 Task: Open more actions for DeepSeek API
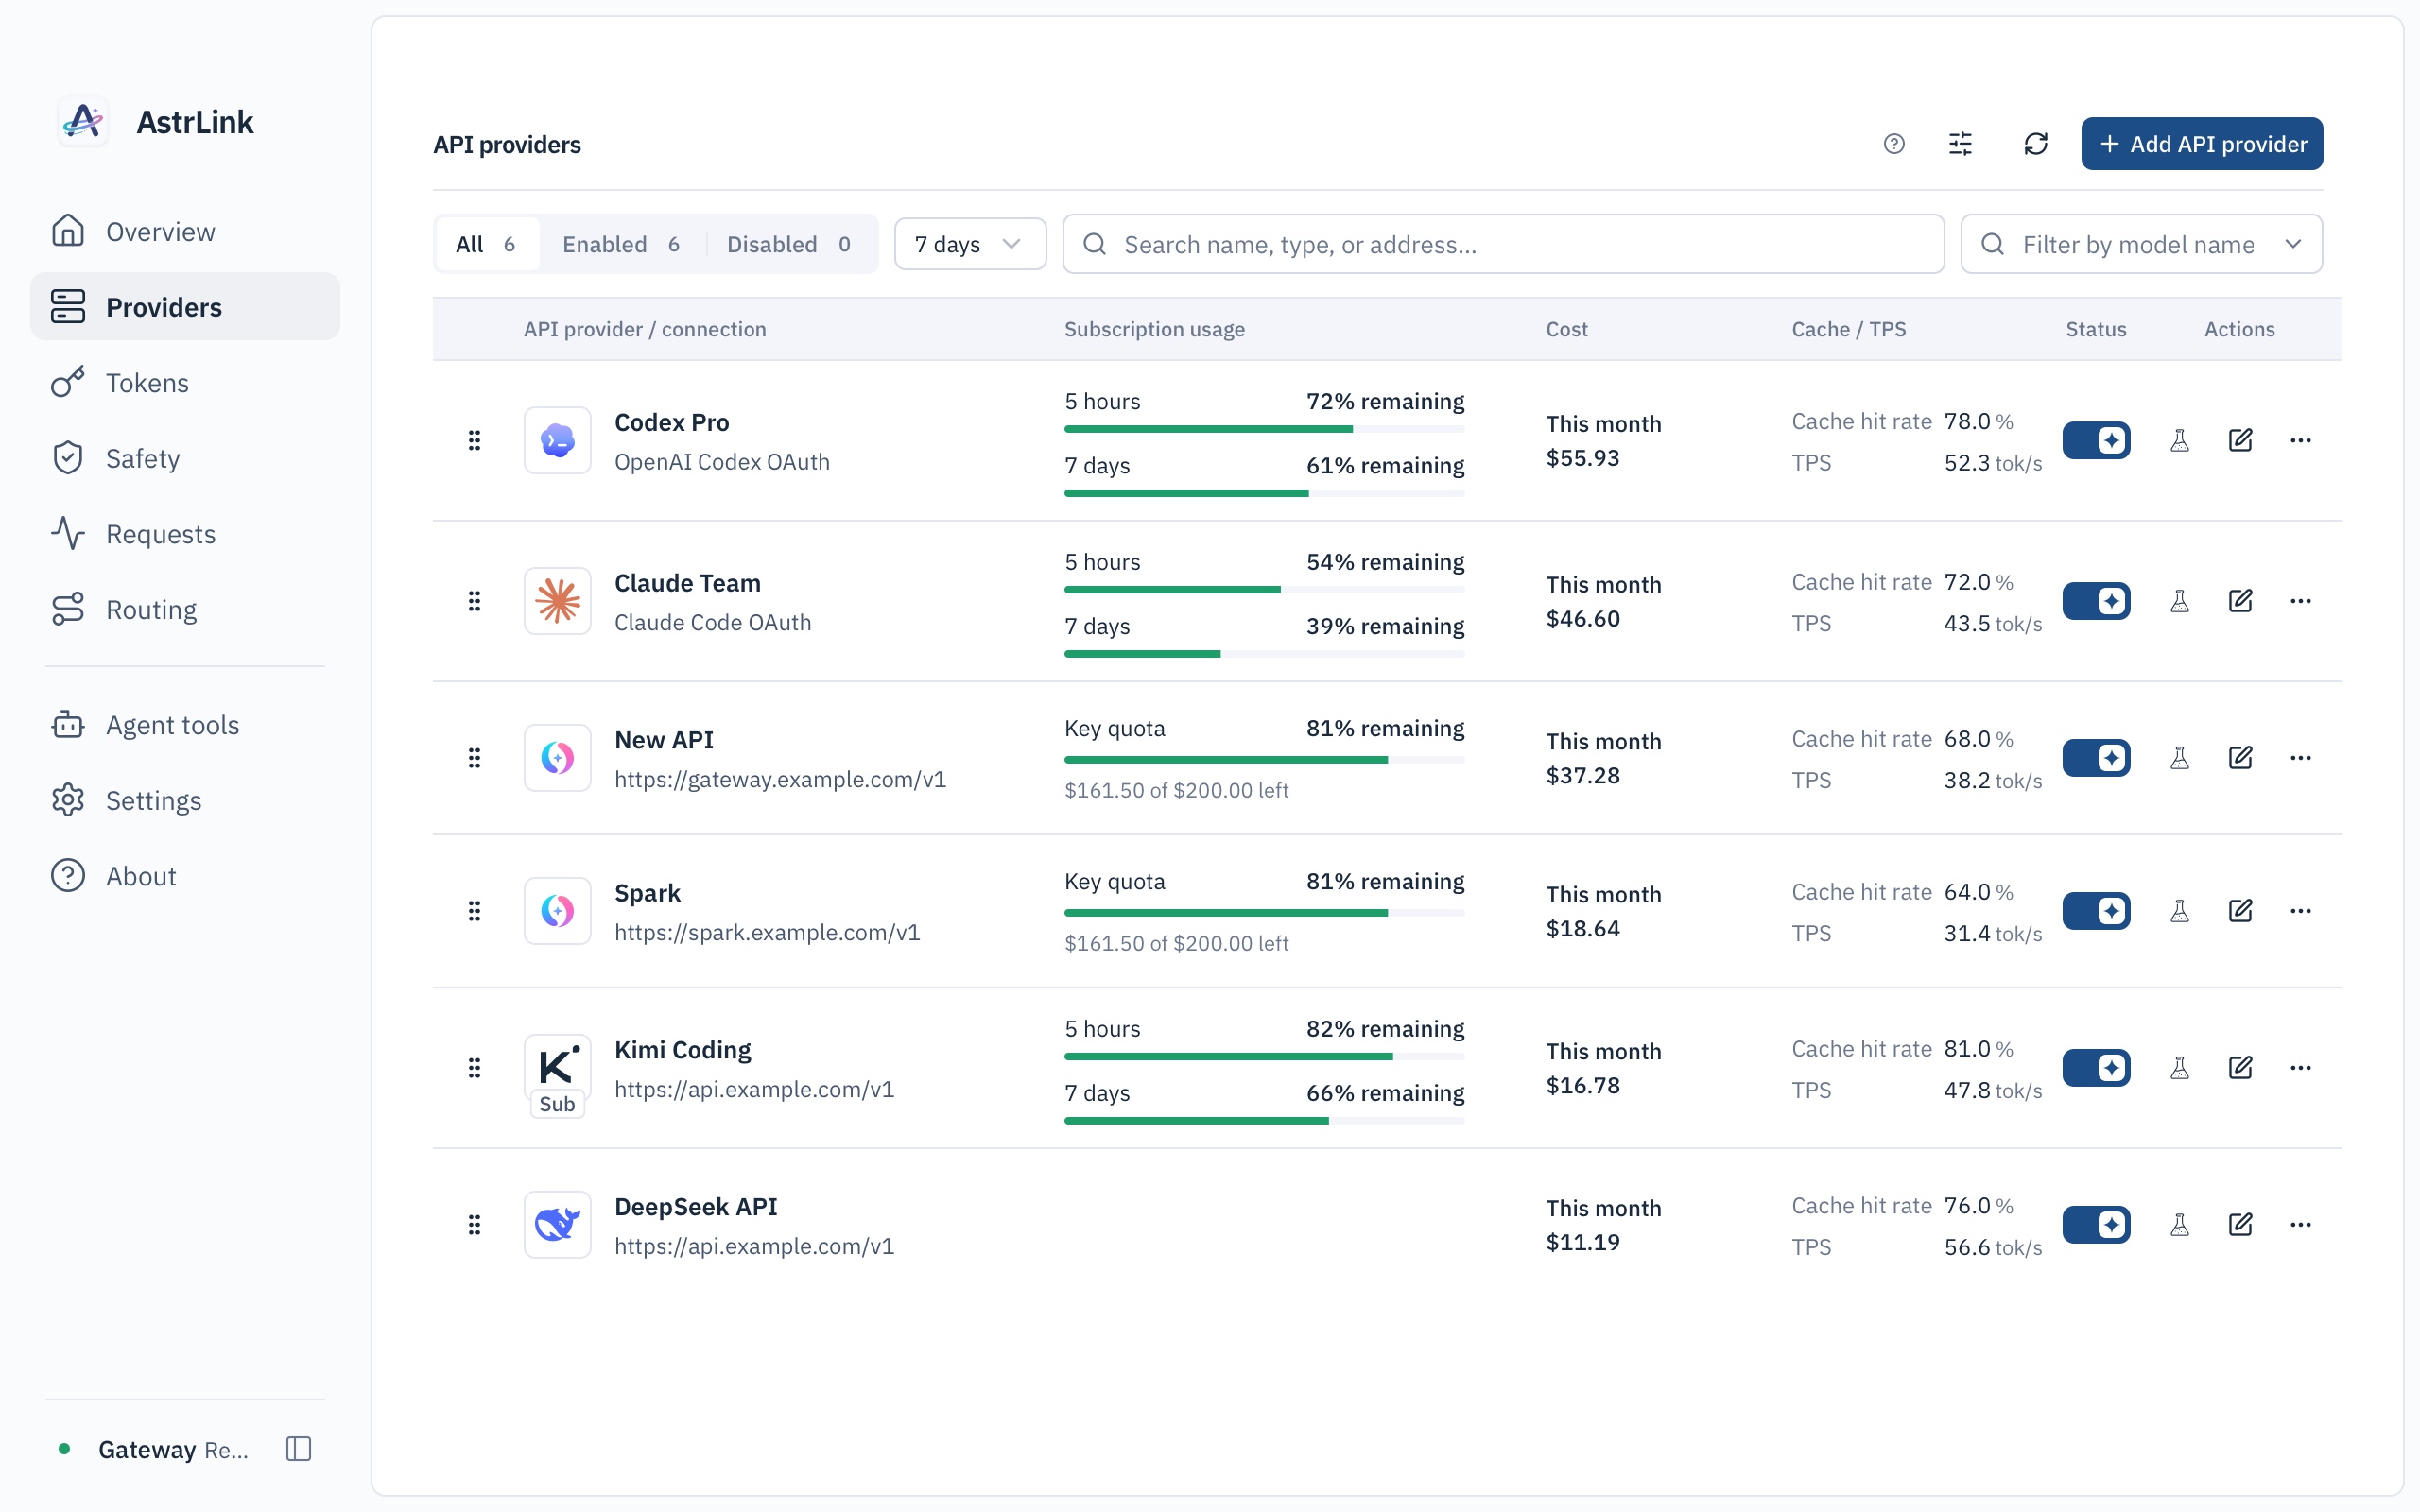(x=2300, y=1225)
